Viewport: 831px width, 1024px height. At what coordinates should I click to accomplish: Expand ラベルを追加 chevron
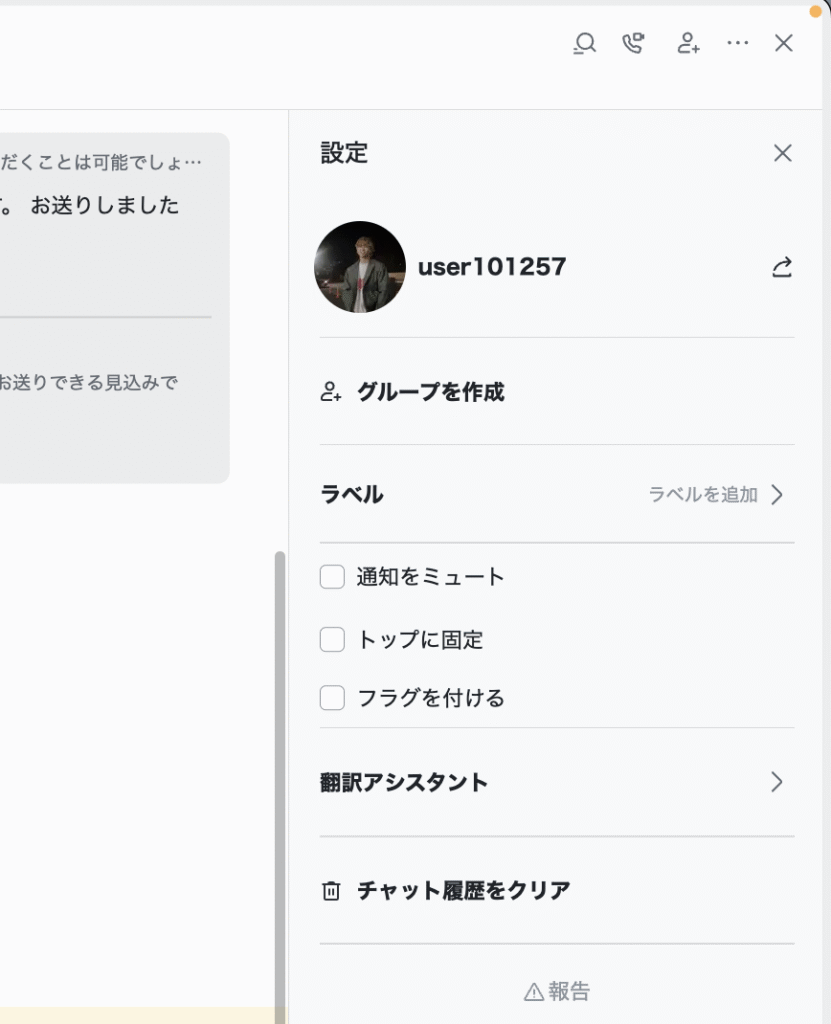(777, 494)
